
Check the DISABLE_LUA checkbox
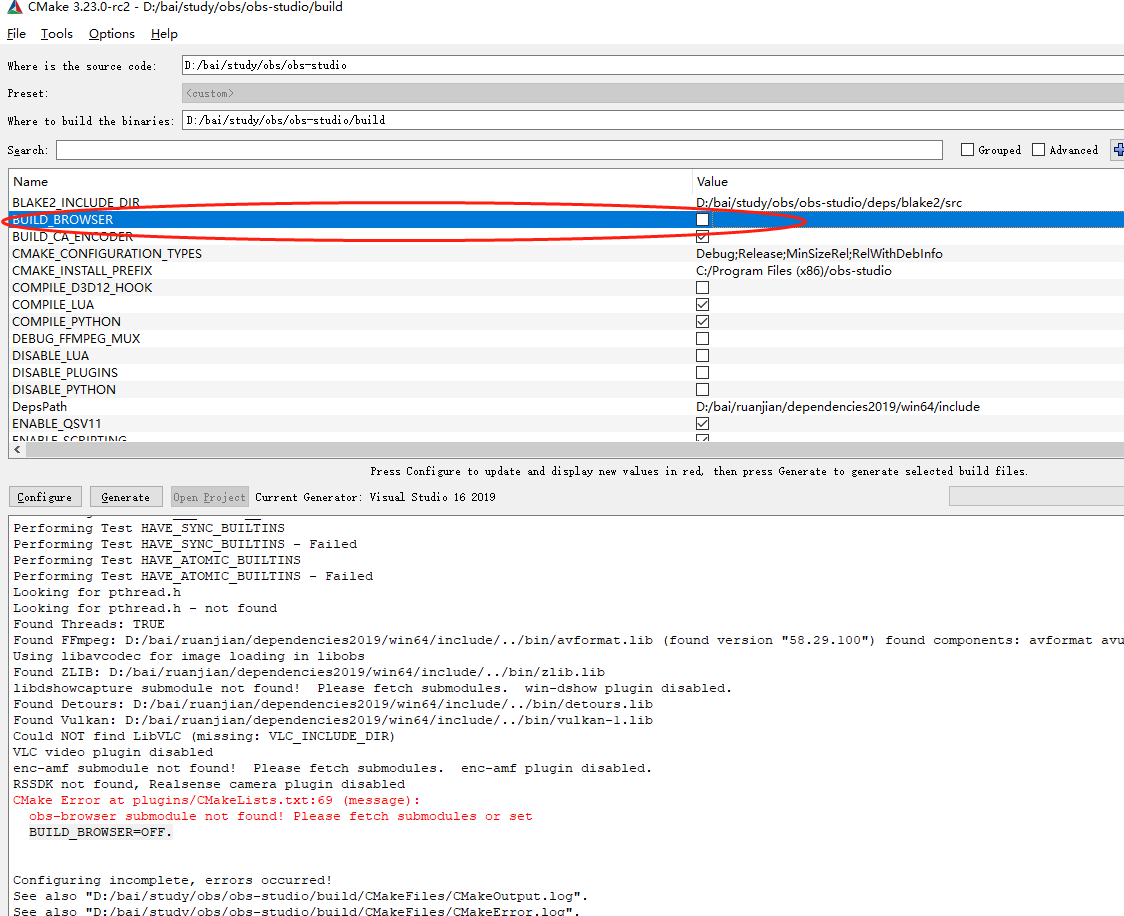point(702,356)
